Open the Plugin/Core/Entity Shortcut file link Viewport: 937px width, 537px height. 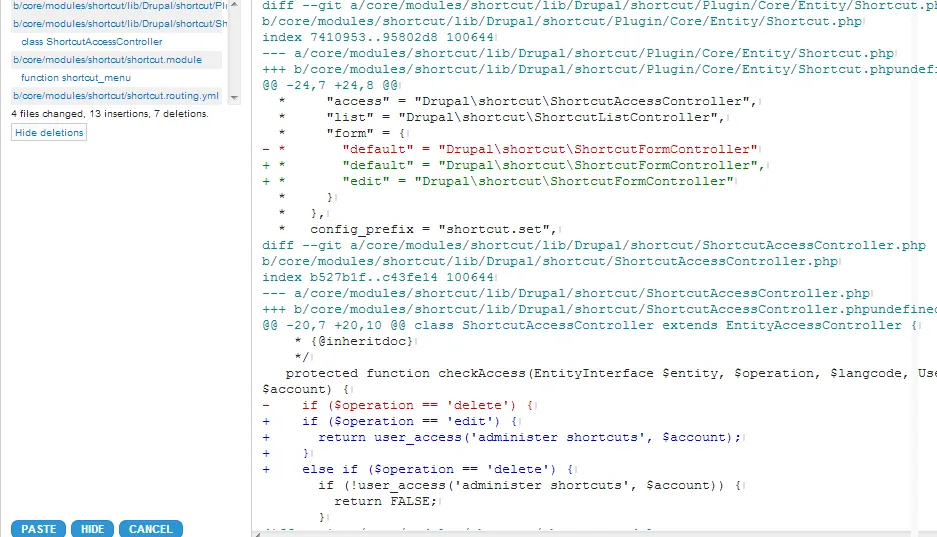[x=120, y=6]
